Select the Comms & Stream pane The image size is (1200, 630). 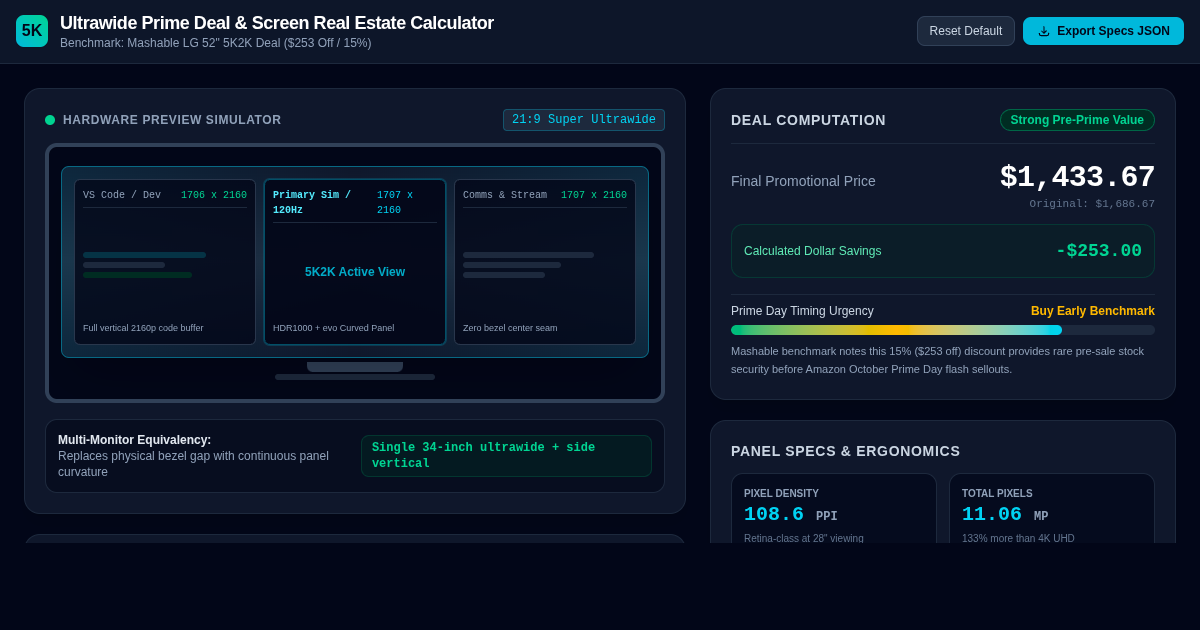pyautogui.click(x=545, y=262)
